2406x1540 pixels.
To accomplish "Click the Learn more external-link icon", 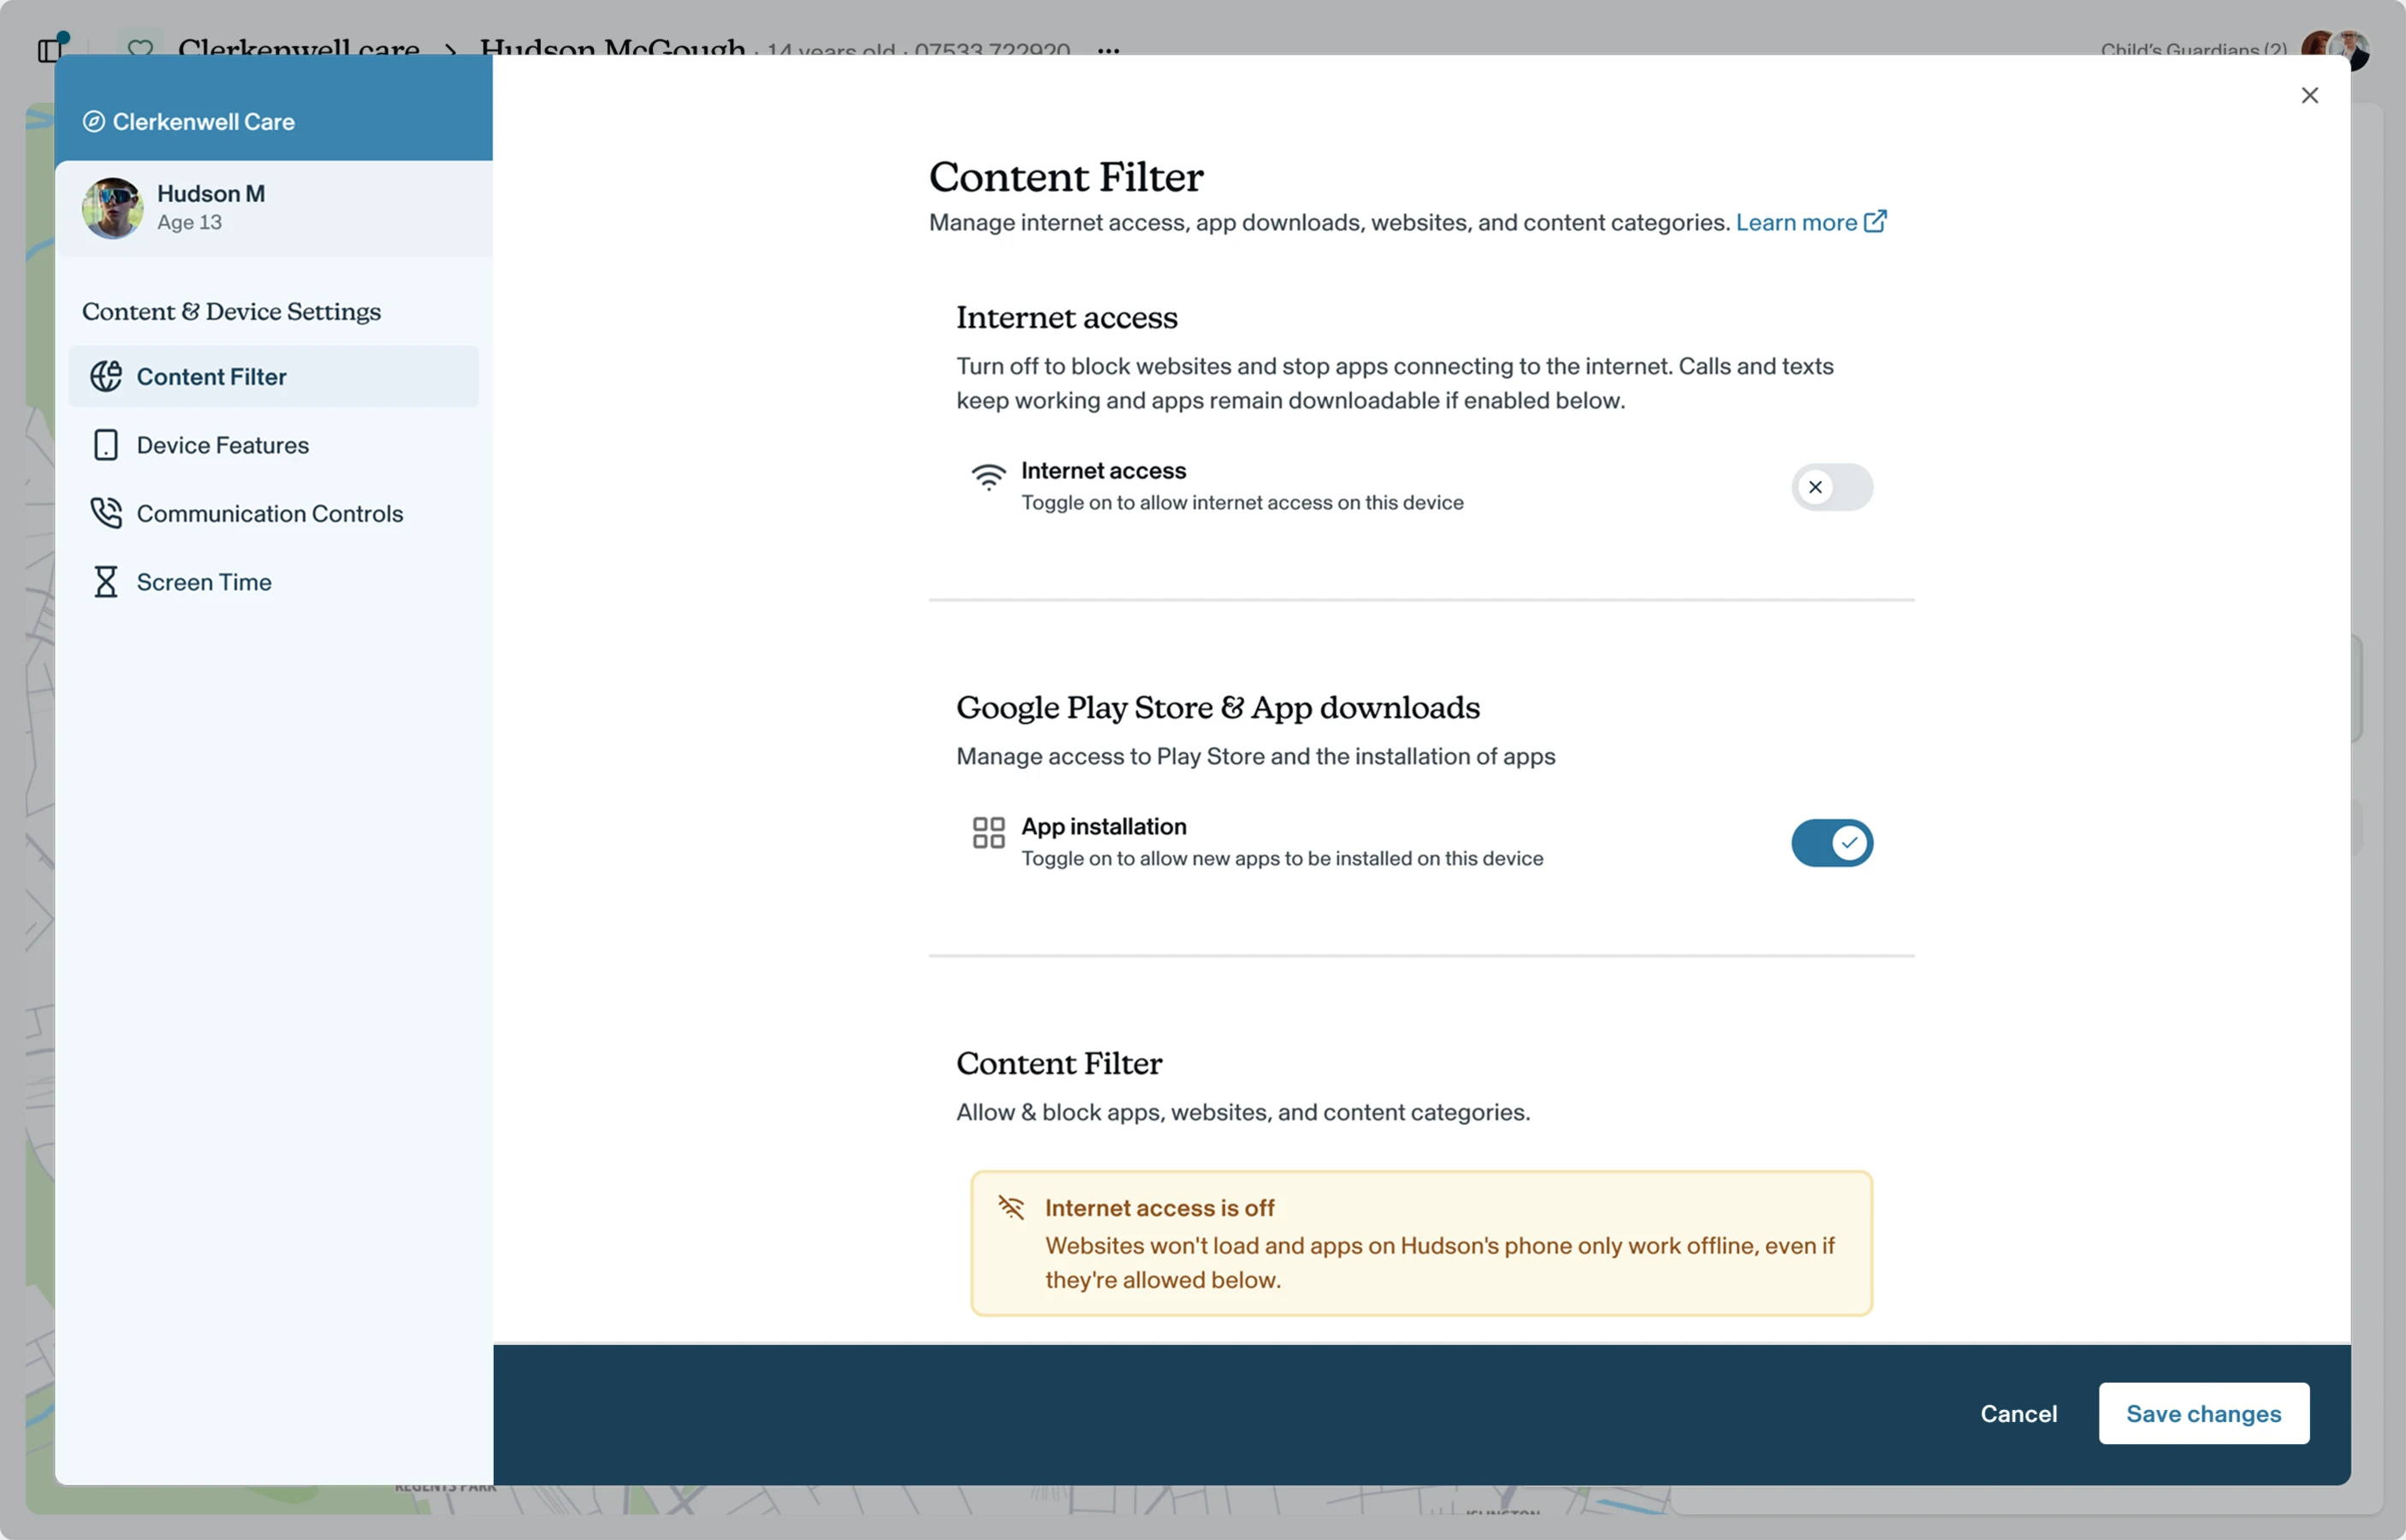I will [1875, 221].
